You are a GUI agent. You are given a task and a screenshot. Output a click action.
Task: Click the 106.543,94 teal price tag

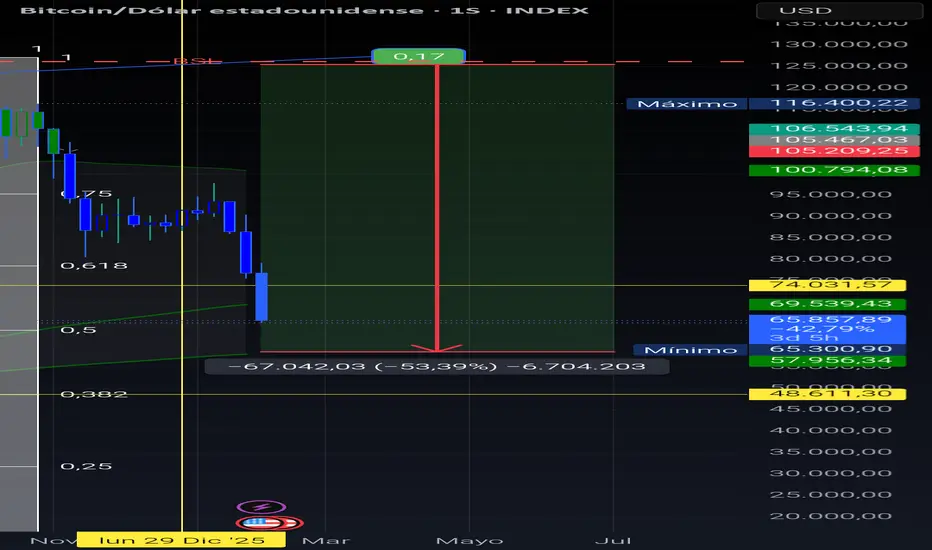(835, 128)
